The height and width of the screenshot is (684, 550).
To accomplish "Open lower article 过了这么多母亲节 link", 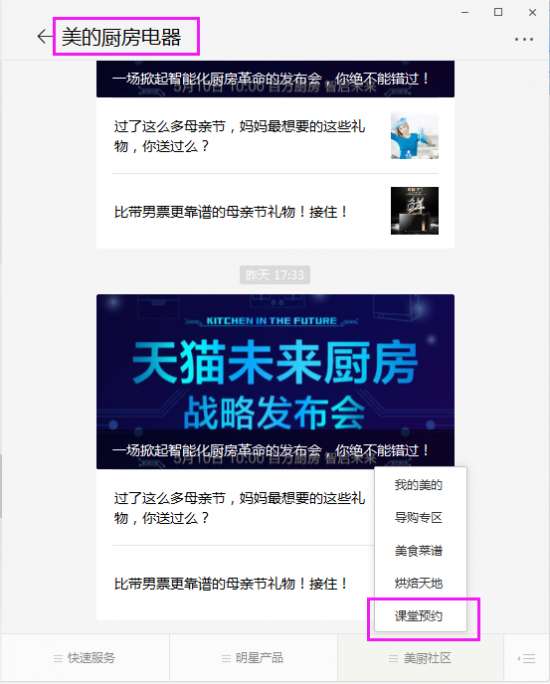I will tap(239, 508).
